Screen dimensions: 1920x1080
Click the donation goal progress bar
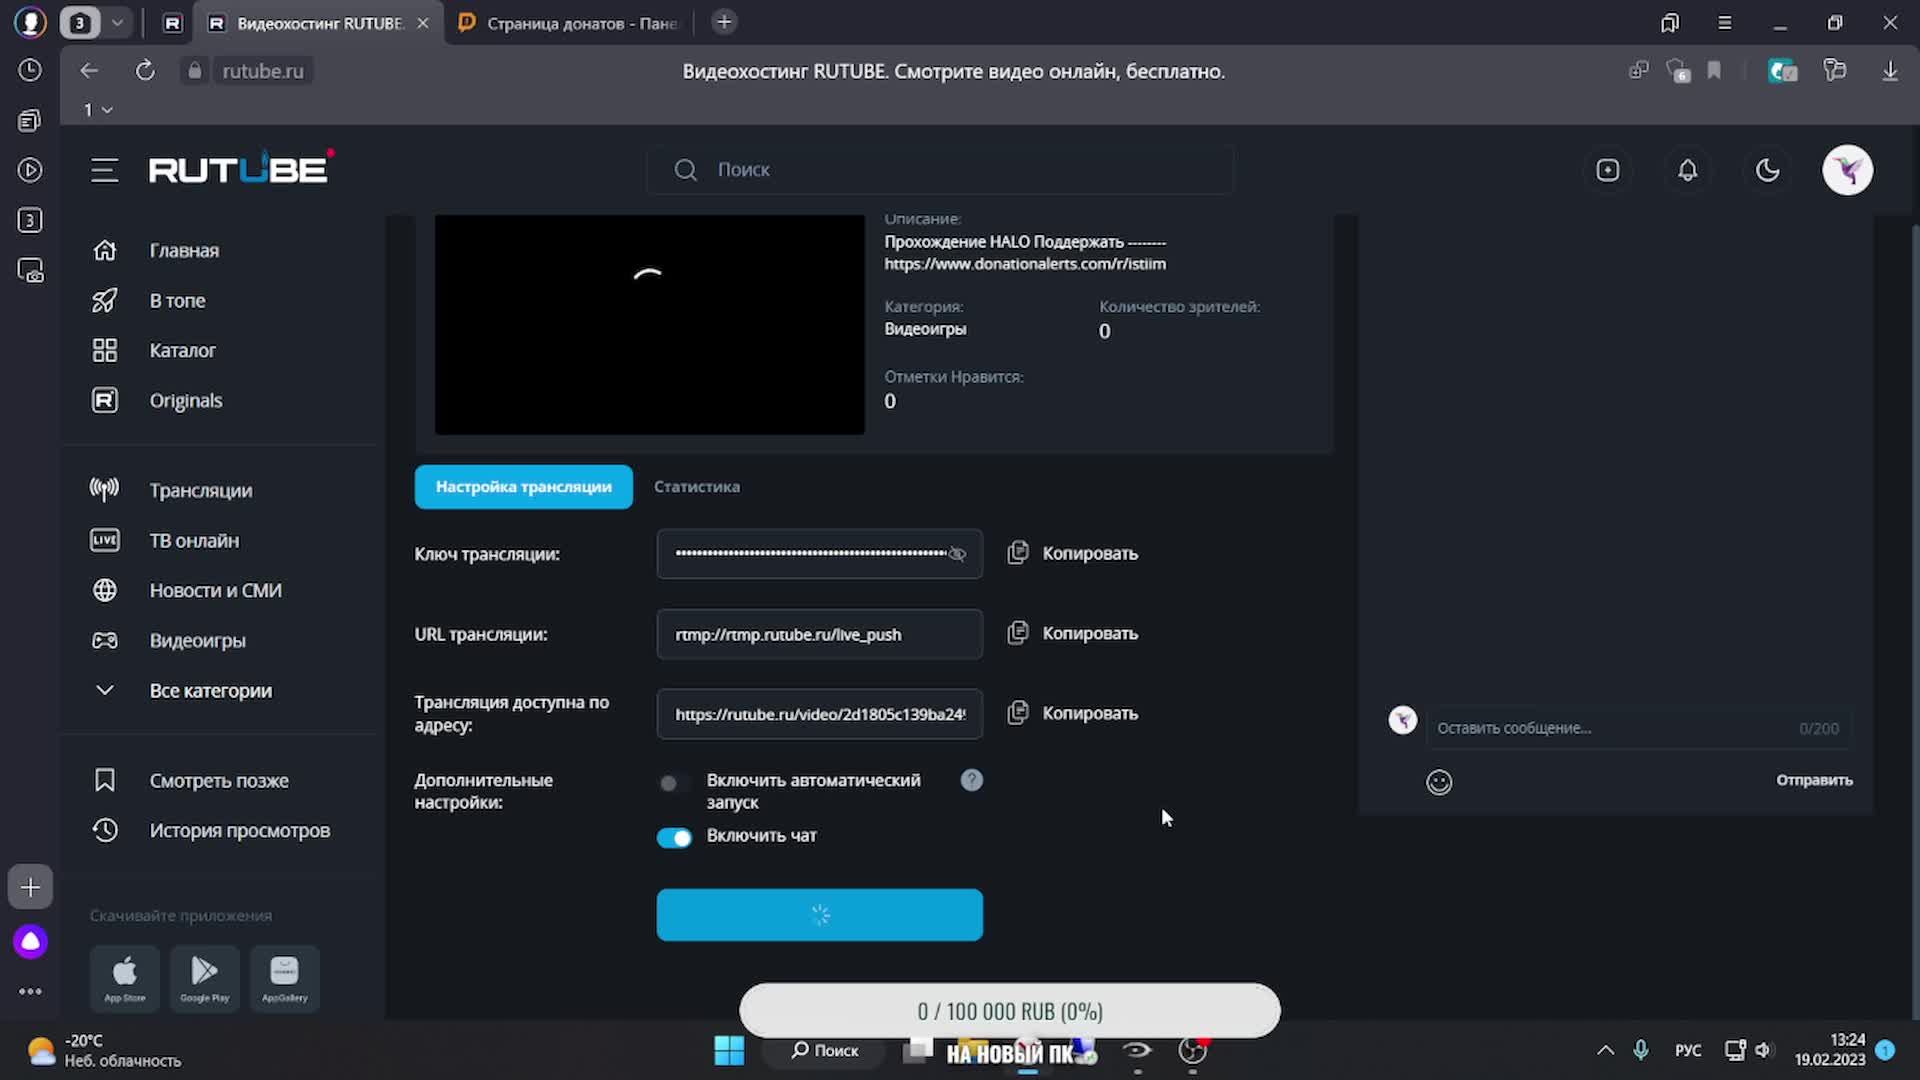[1009, 1011]
